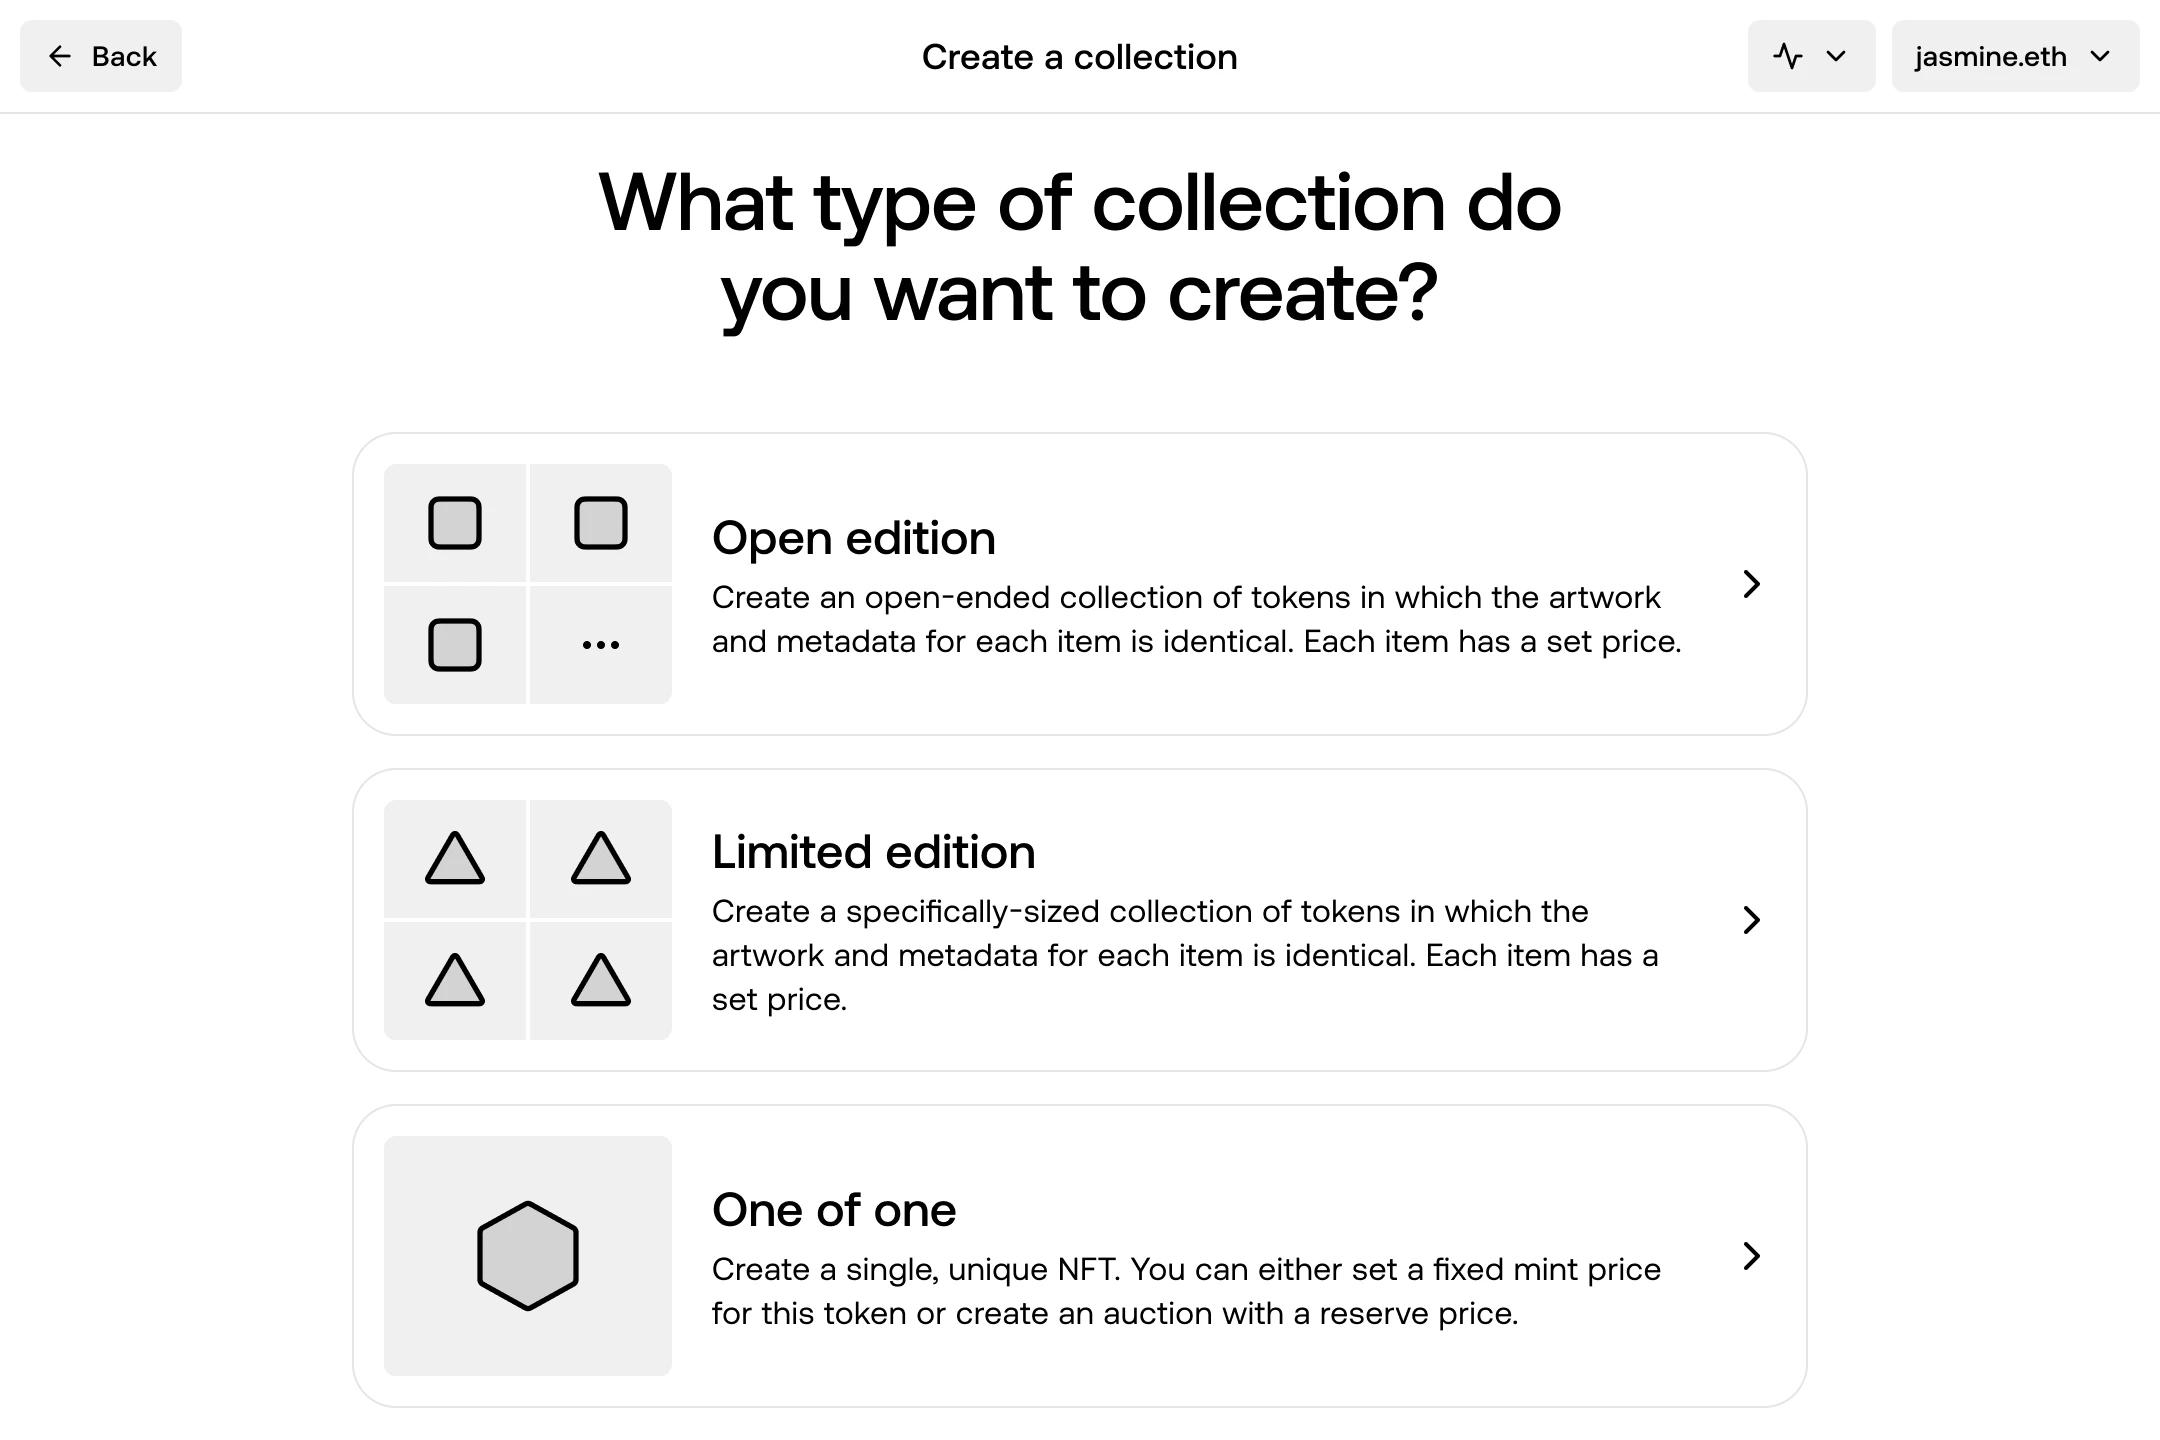
Task: Open the Limited edition chevron arrow
Action: tap(1751, 920)
